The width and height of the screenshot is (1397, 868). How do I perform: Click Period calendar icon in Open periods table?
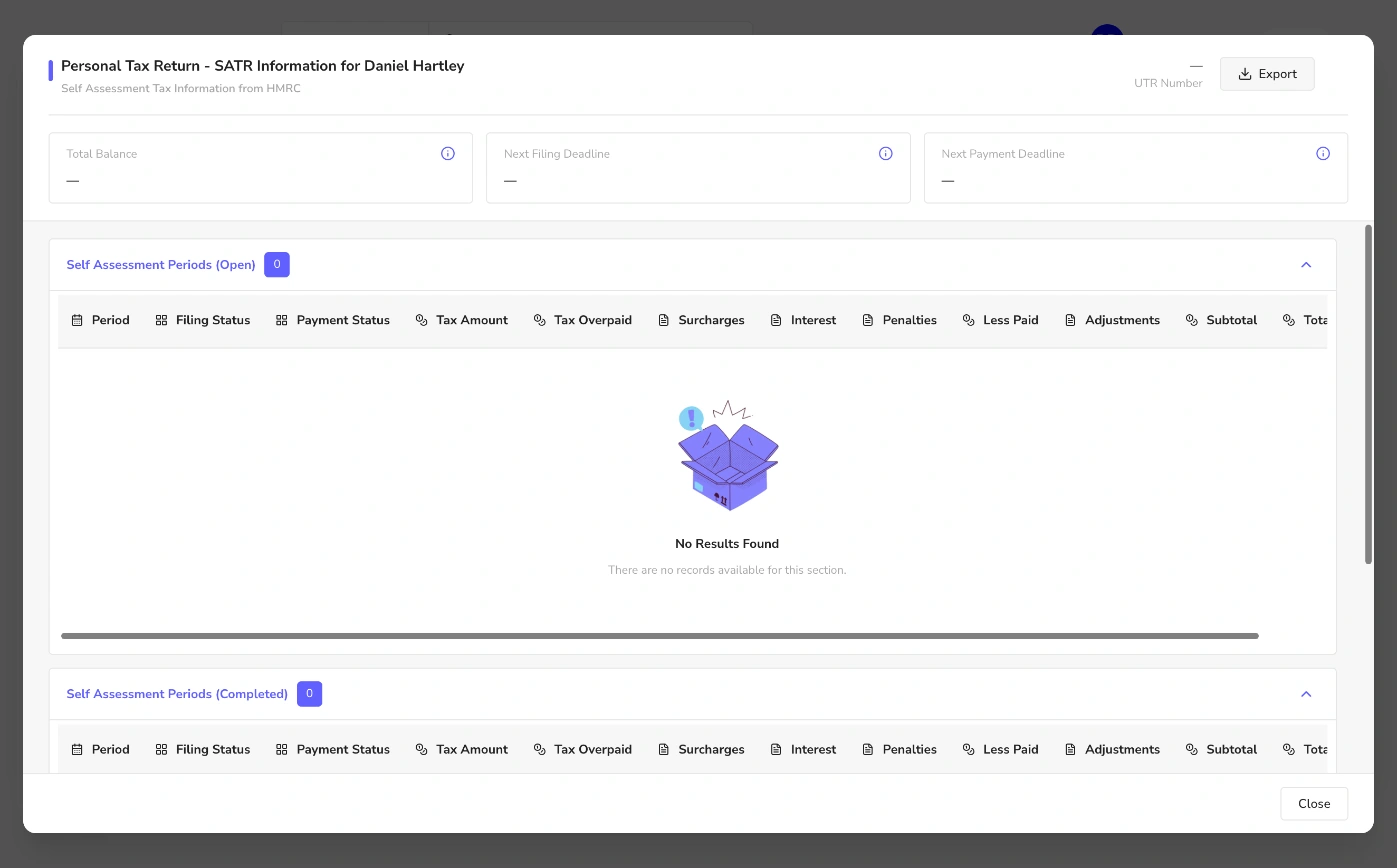[x=77, y=320]
